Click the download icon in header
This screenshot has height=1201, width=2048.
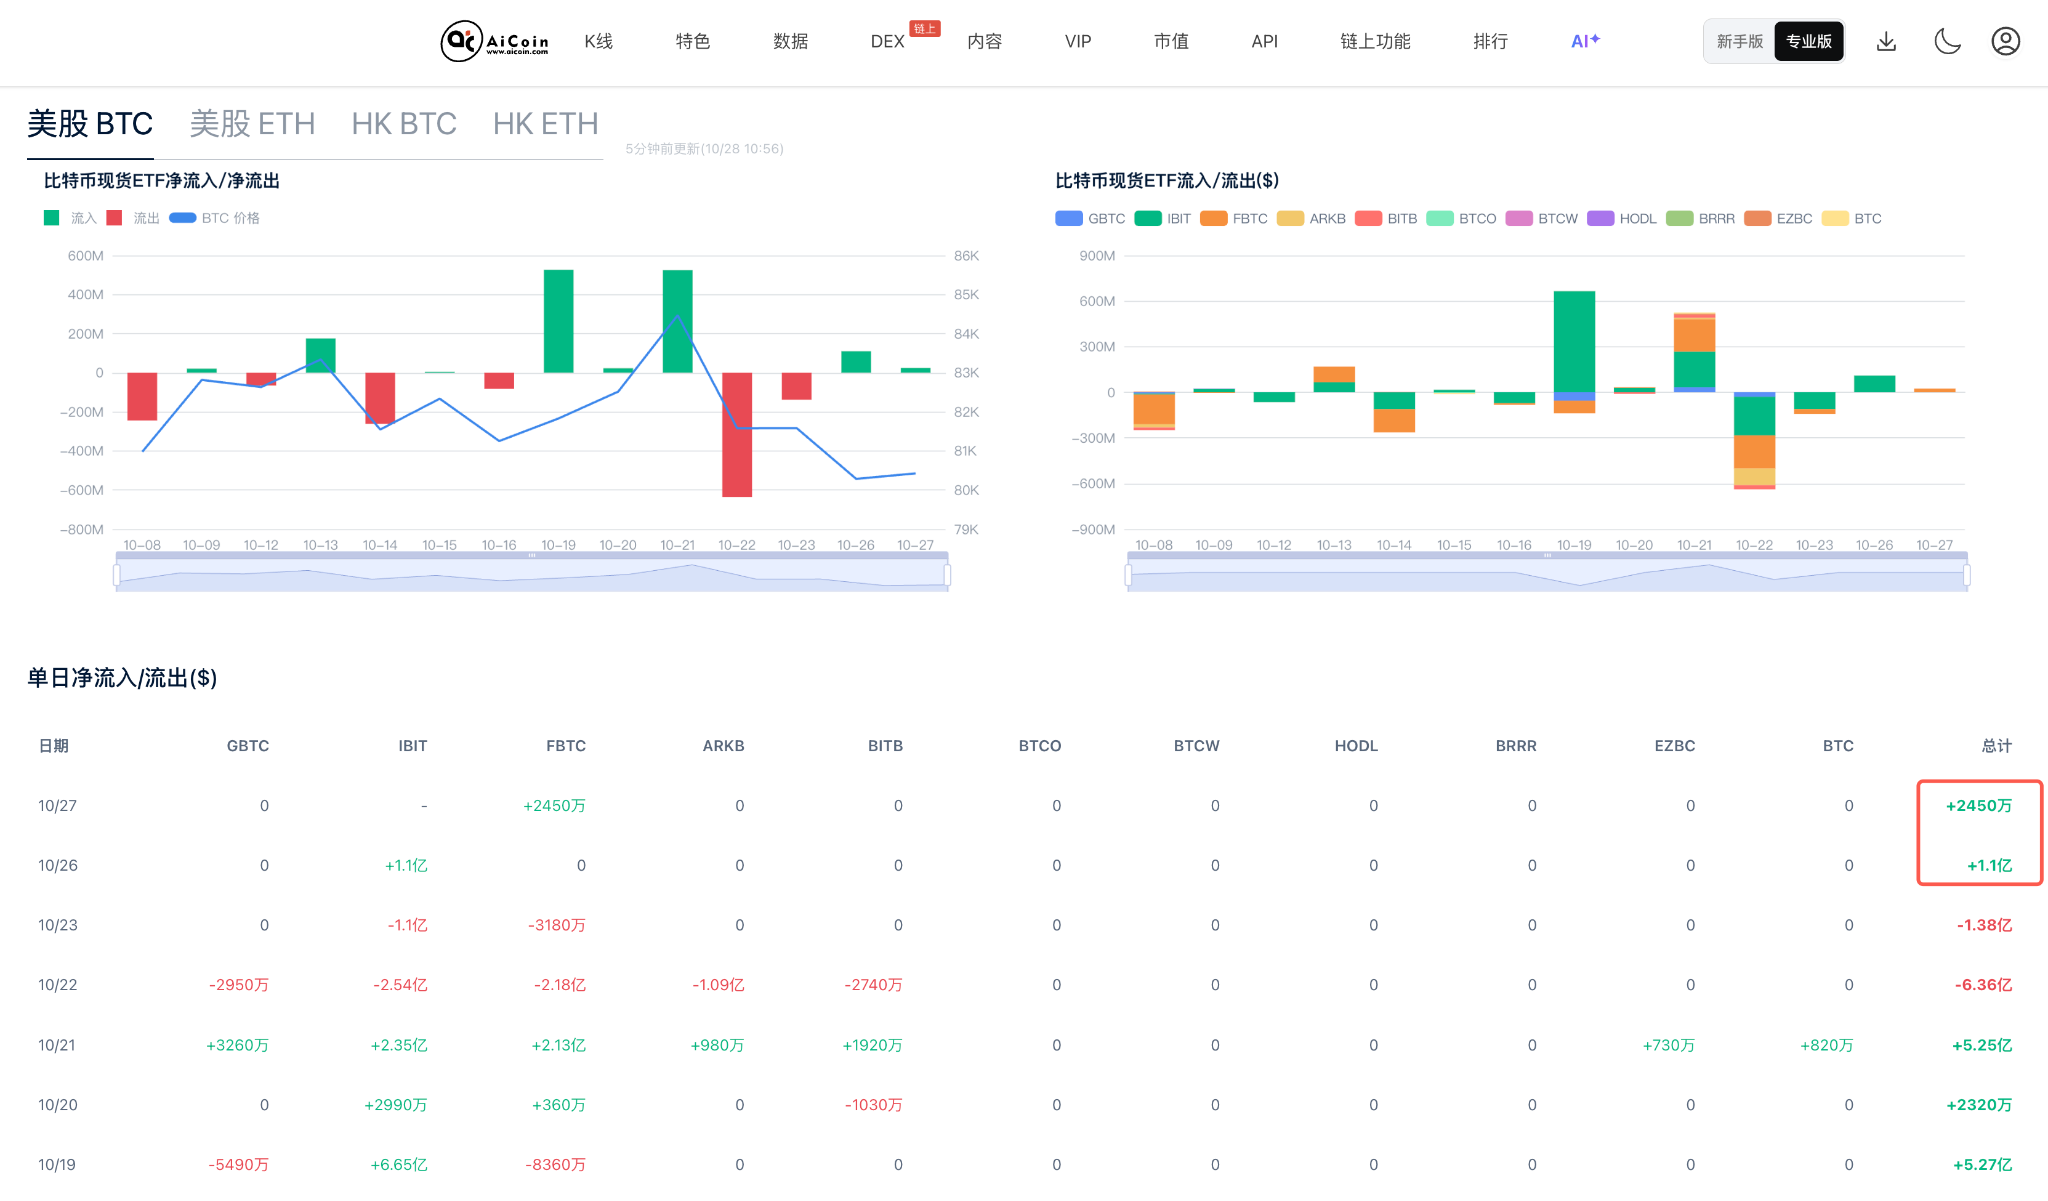click(1886, 41)
